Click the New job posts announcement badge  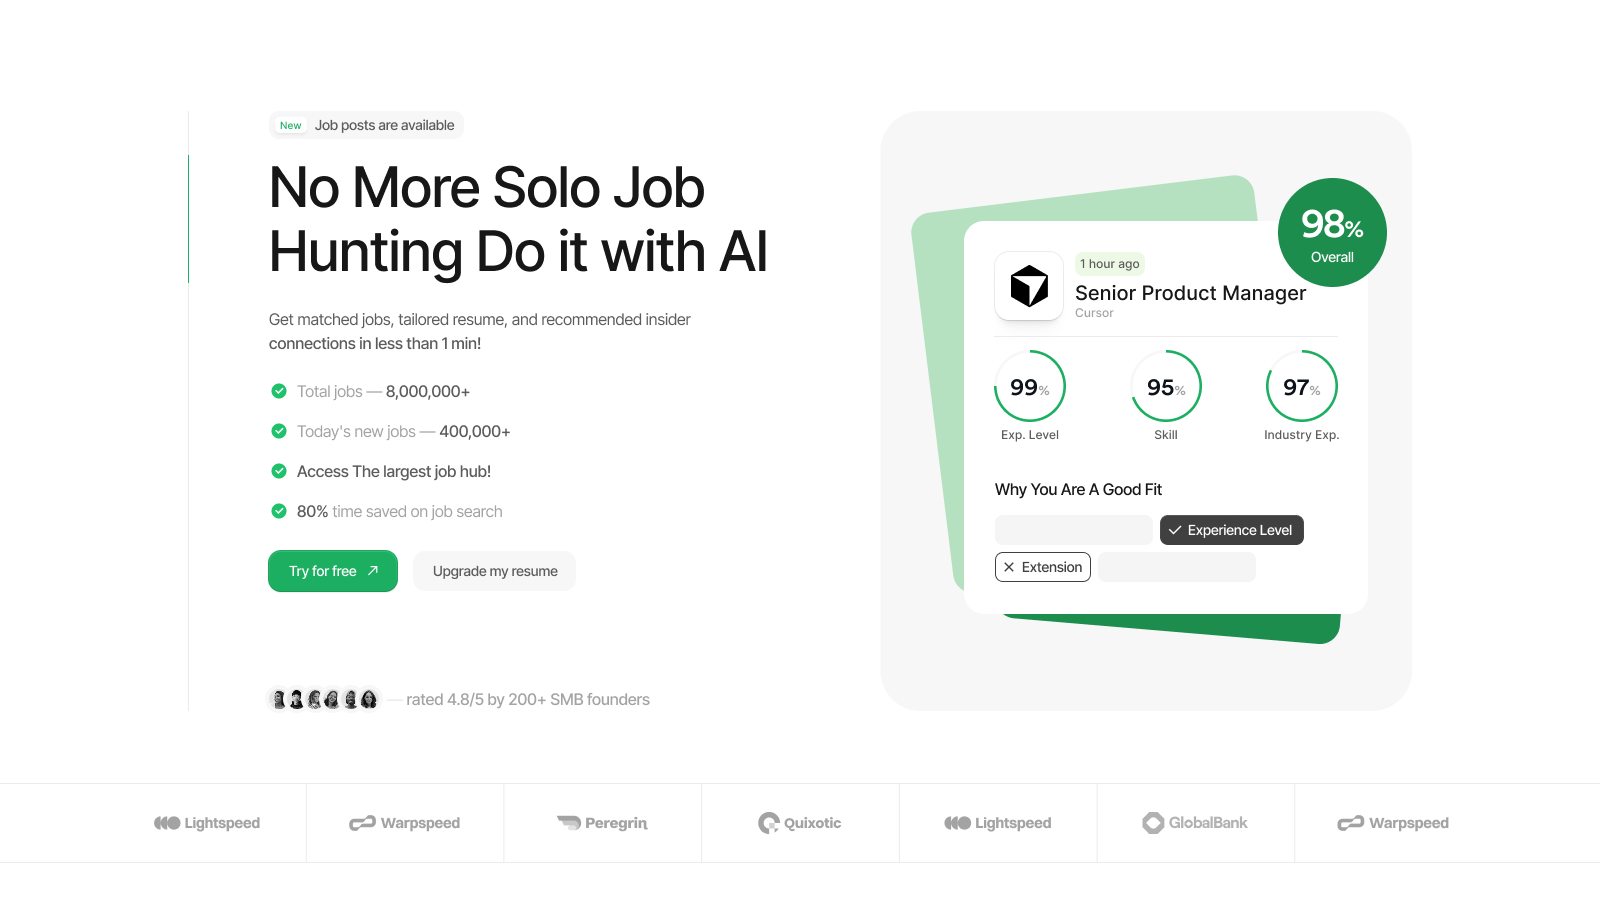click(x=366, y=125)
